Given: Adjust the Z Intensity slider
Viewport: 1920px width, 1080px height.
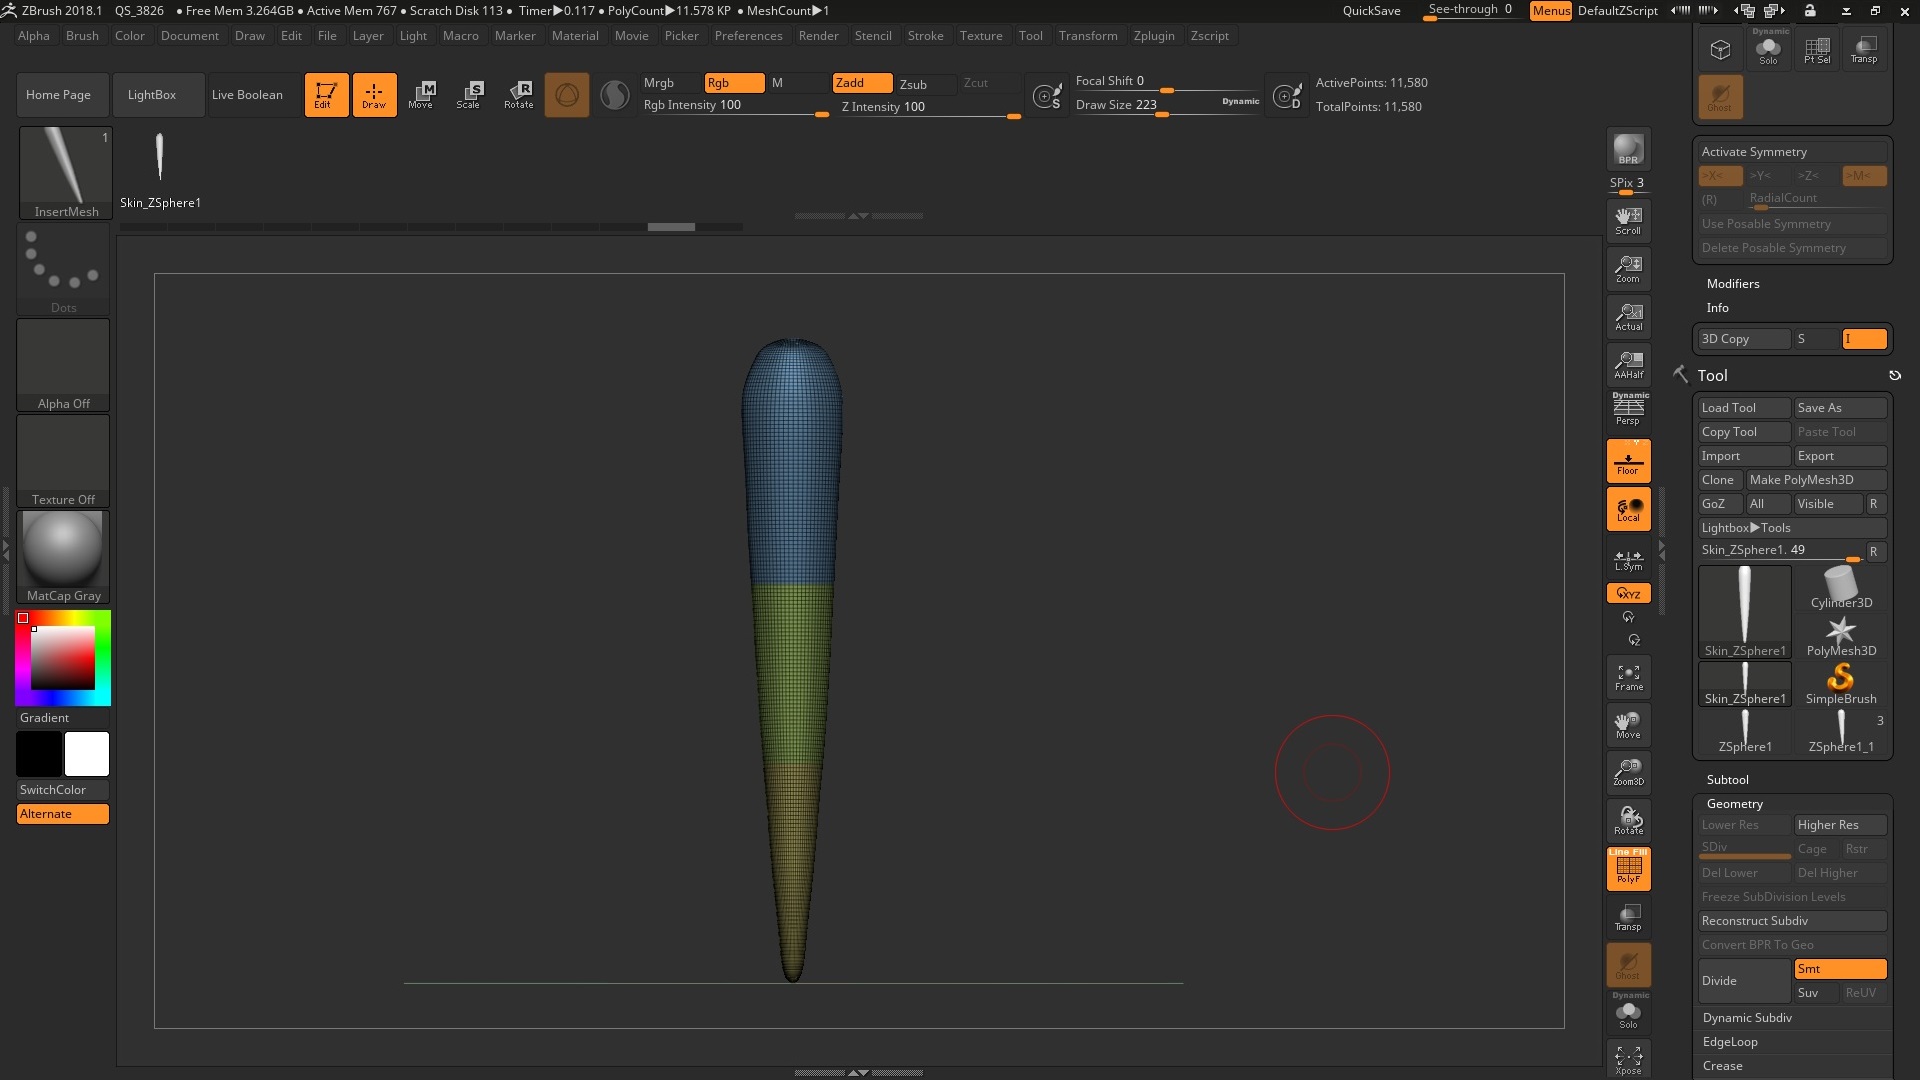Looking at the screenshot, I should tap(930, 107).
